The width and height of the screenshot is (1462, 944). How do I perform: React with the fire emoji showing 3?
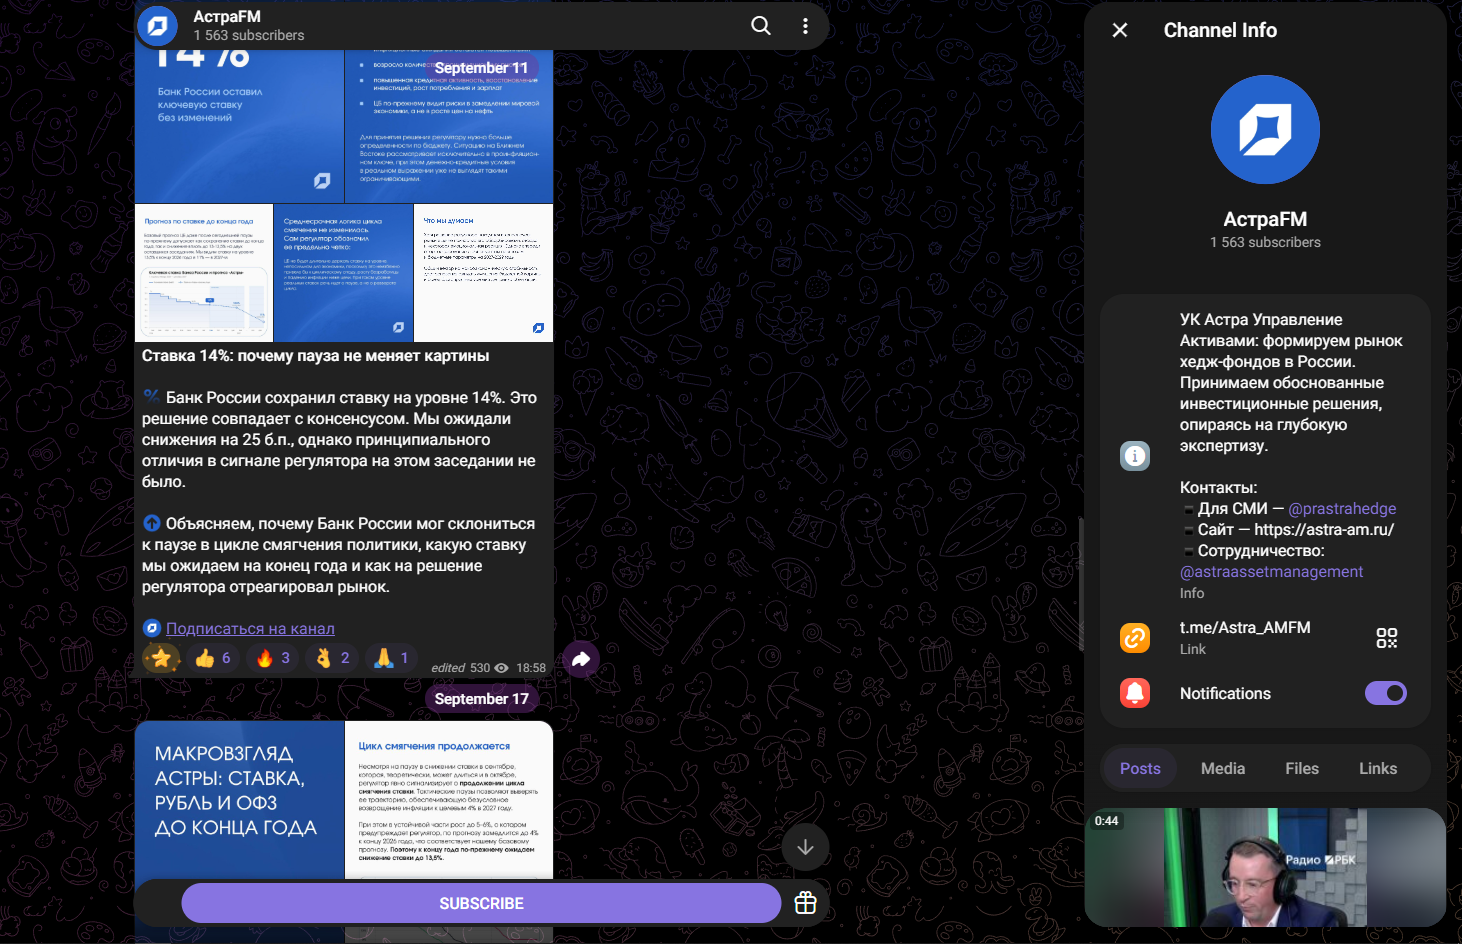click(273, 658)
